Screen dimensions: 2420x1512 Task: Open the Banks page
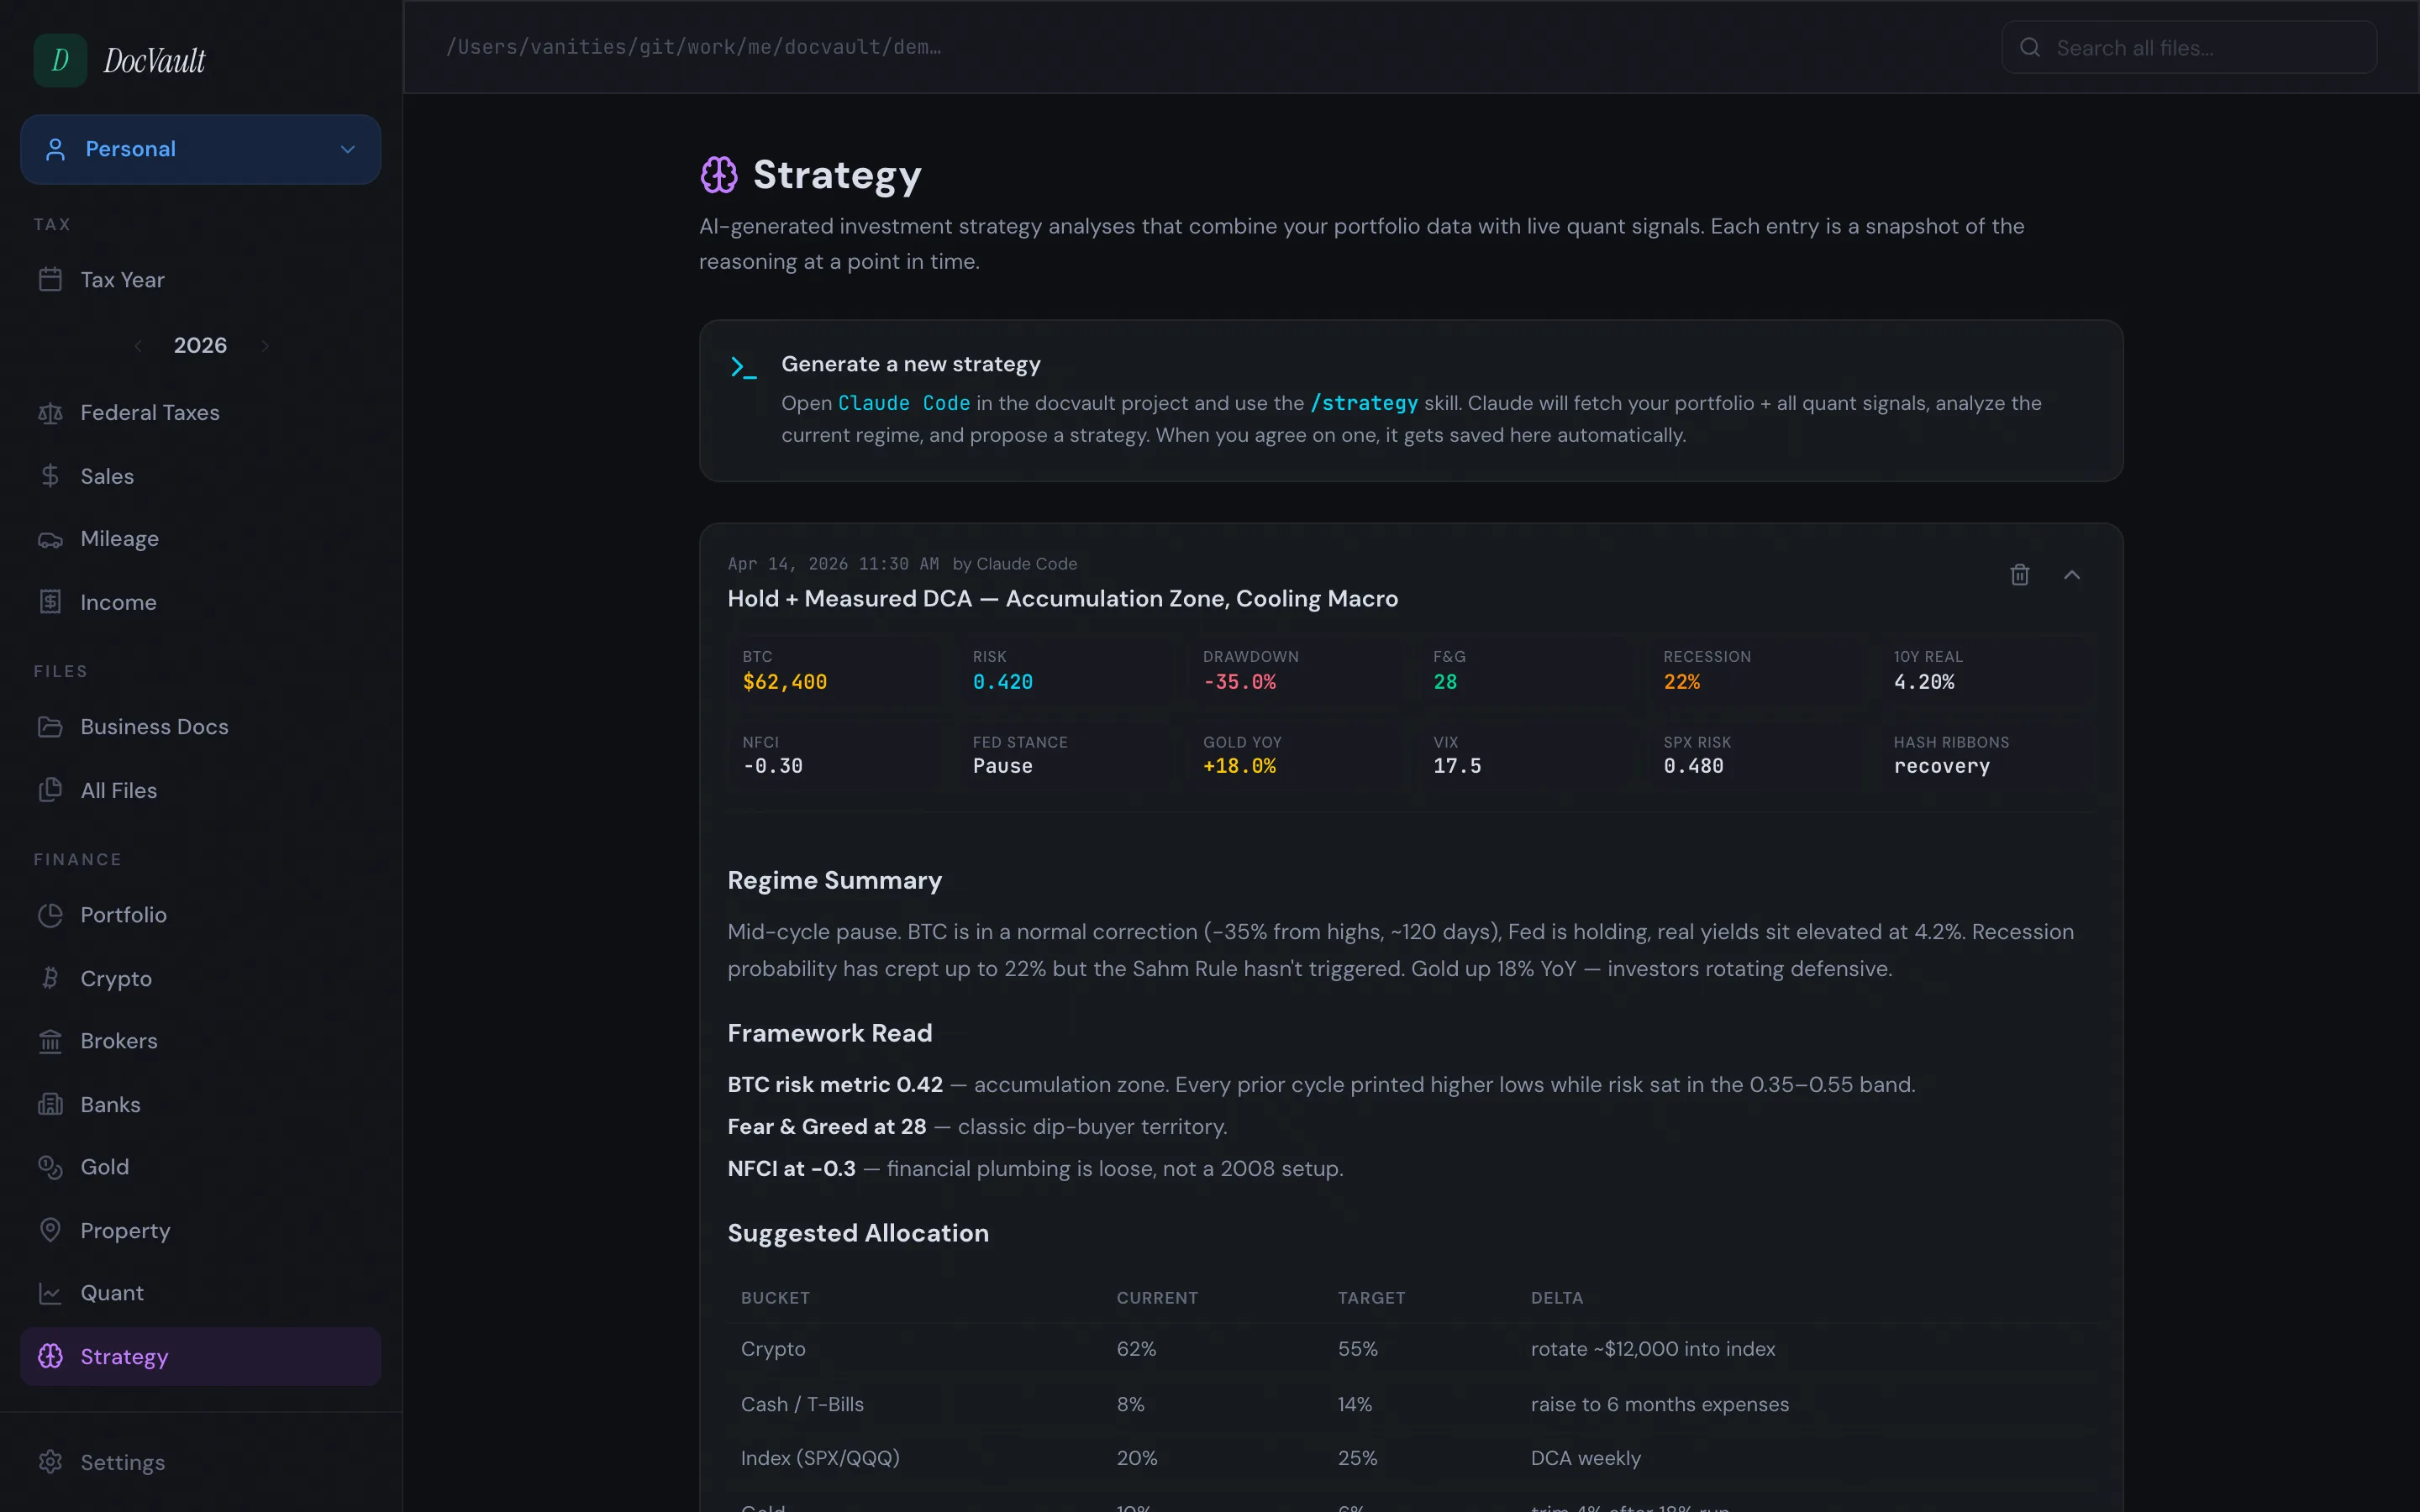pos(200,1104)
